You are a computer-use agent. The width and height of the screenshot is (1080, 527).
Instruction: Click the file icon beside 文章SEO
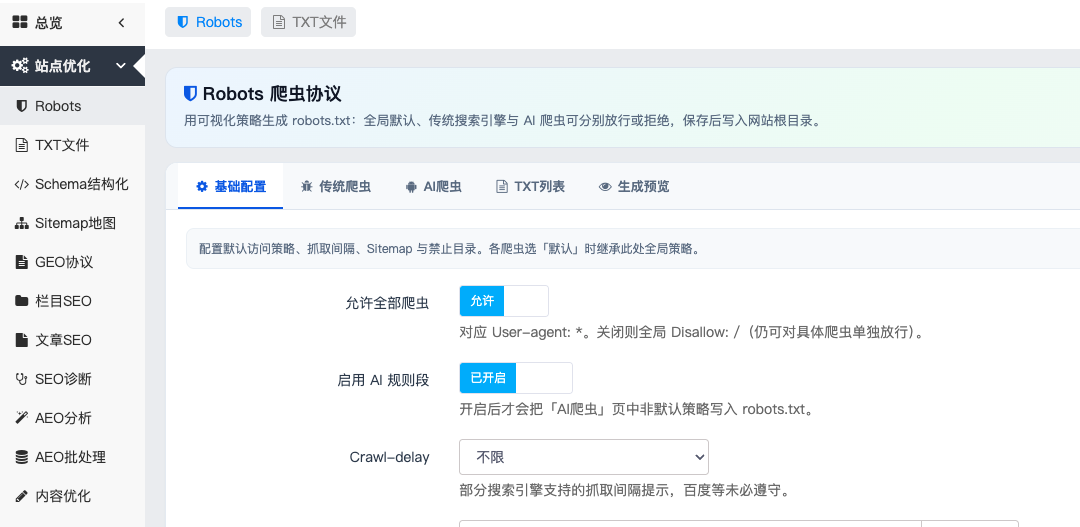(x=21, y=340)
